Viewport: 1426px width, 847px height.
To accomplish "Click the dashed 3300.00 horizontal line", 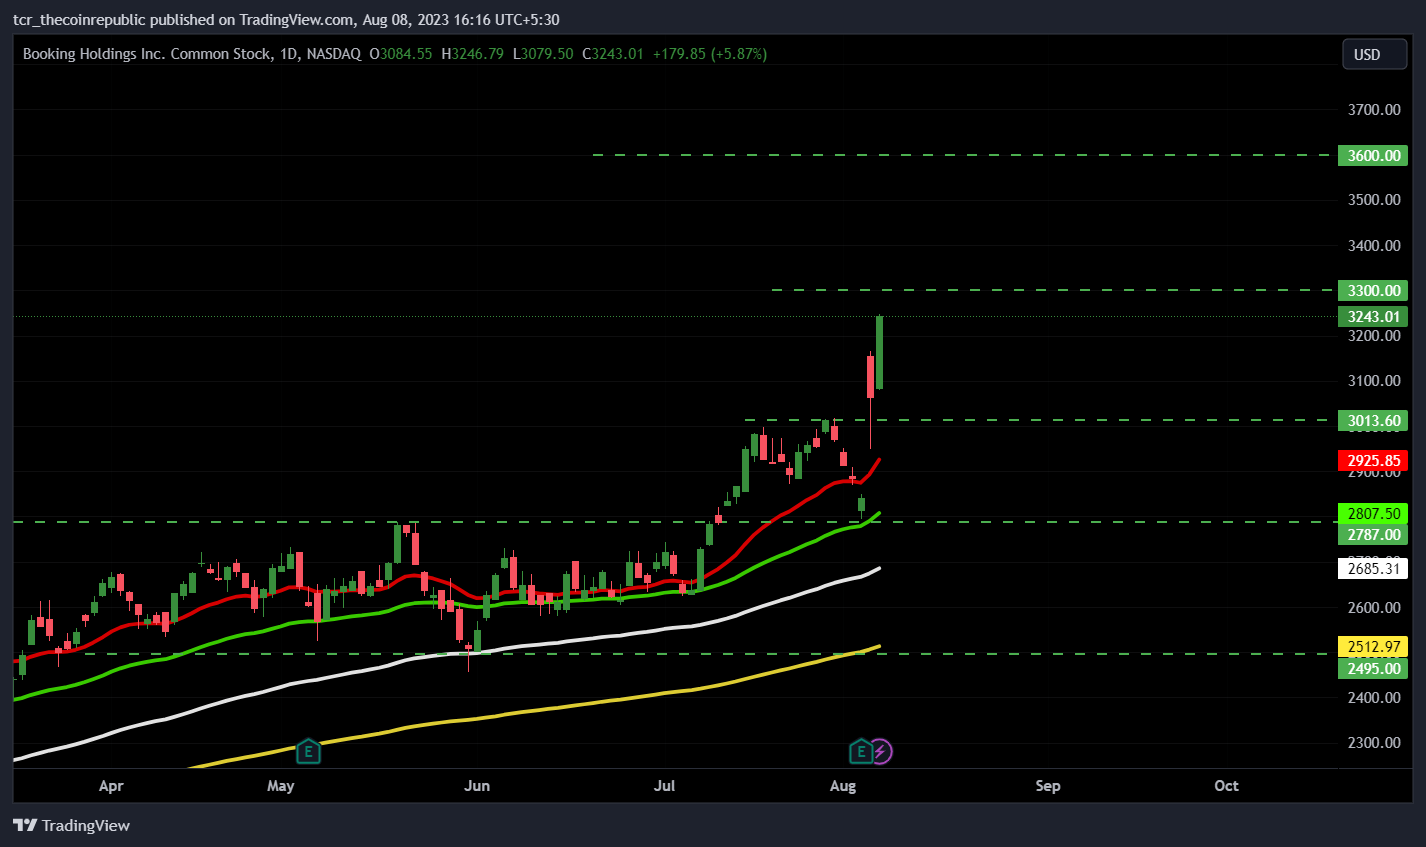I will pos(1053,290).
